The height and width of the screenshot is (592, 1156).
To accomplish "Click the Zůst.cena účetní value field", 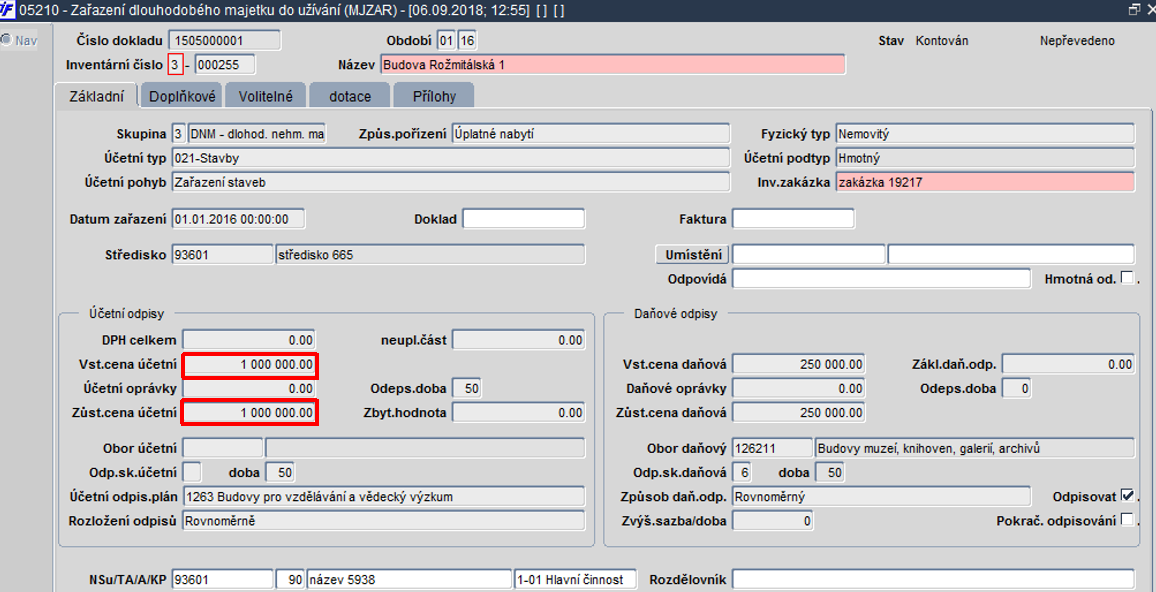I will (x=250, y=412).
